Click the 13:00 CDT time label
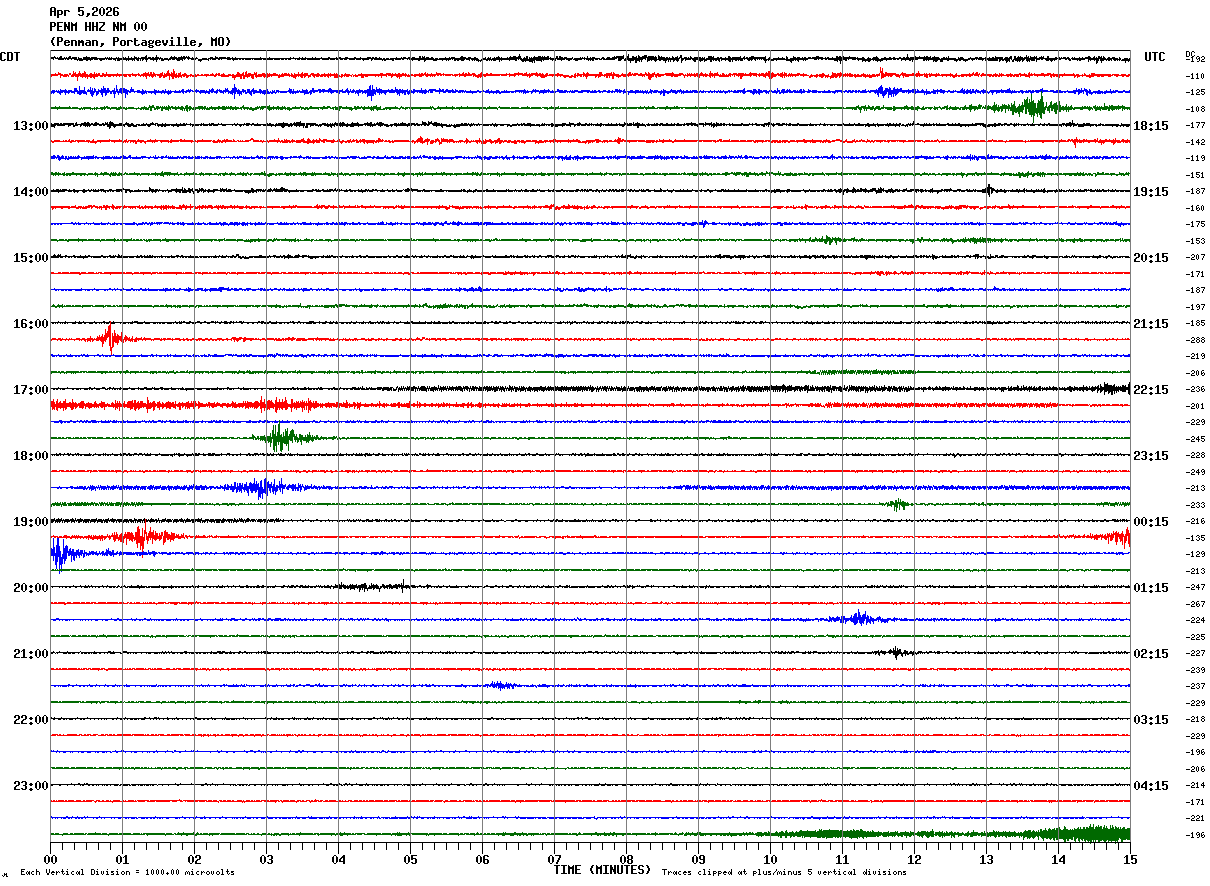The width and height of the screenshot is (1210, 886). pos(30,126)
